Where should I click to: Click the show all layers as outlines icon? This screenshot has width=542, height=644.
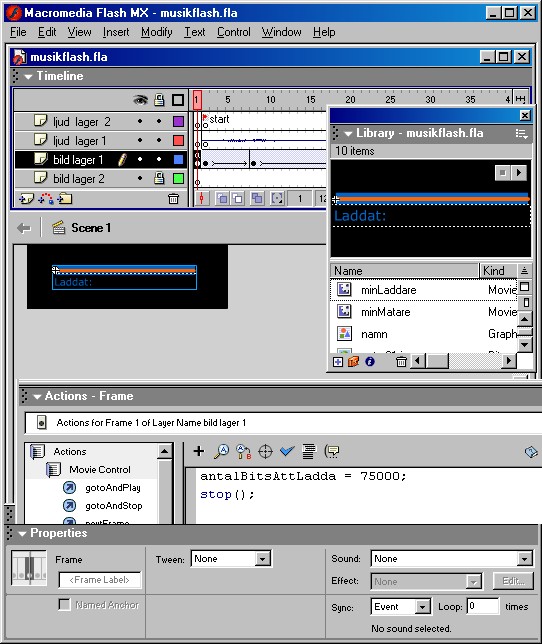pyautogui.click(x=178, y=100)
